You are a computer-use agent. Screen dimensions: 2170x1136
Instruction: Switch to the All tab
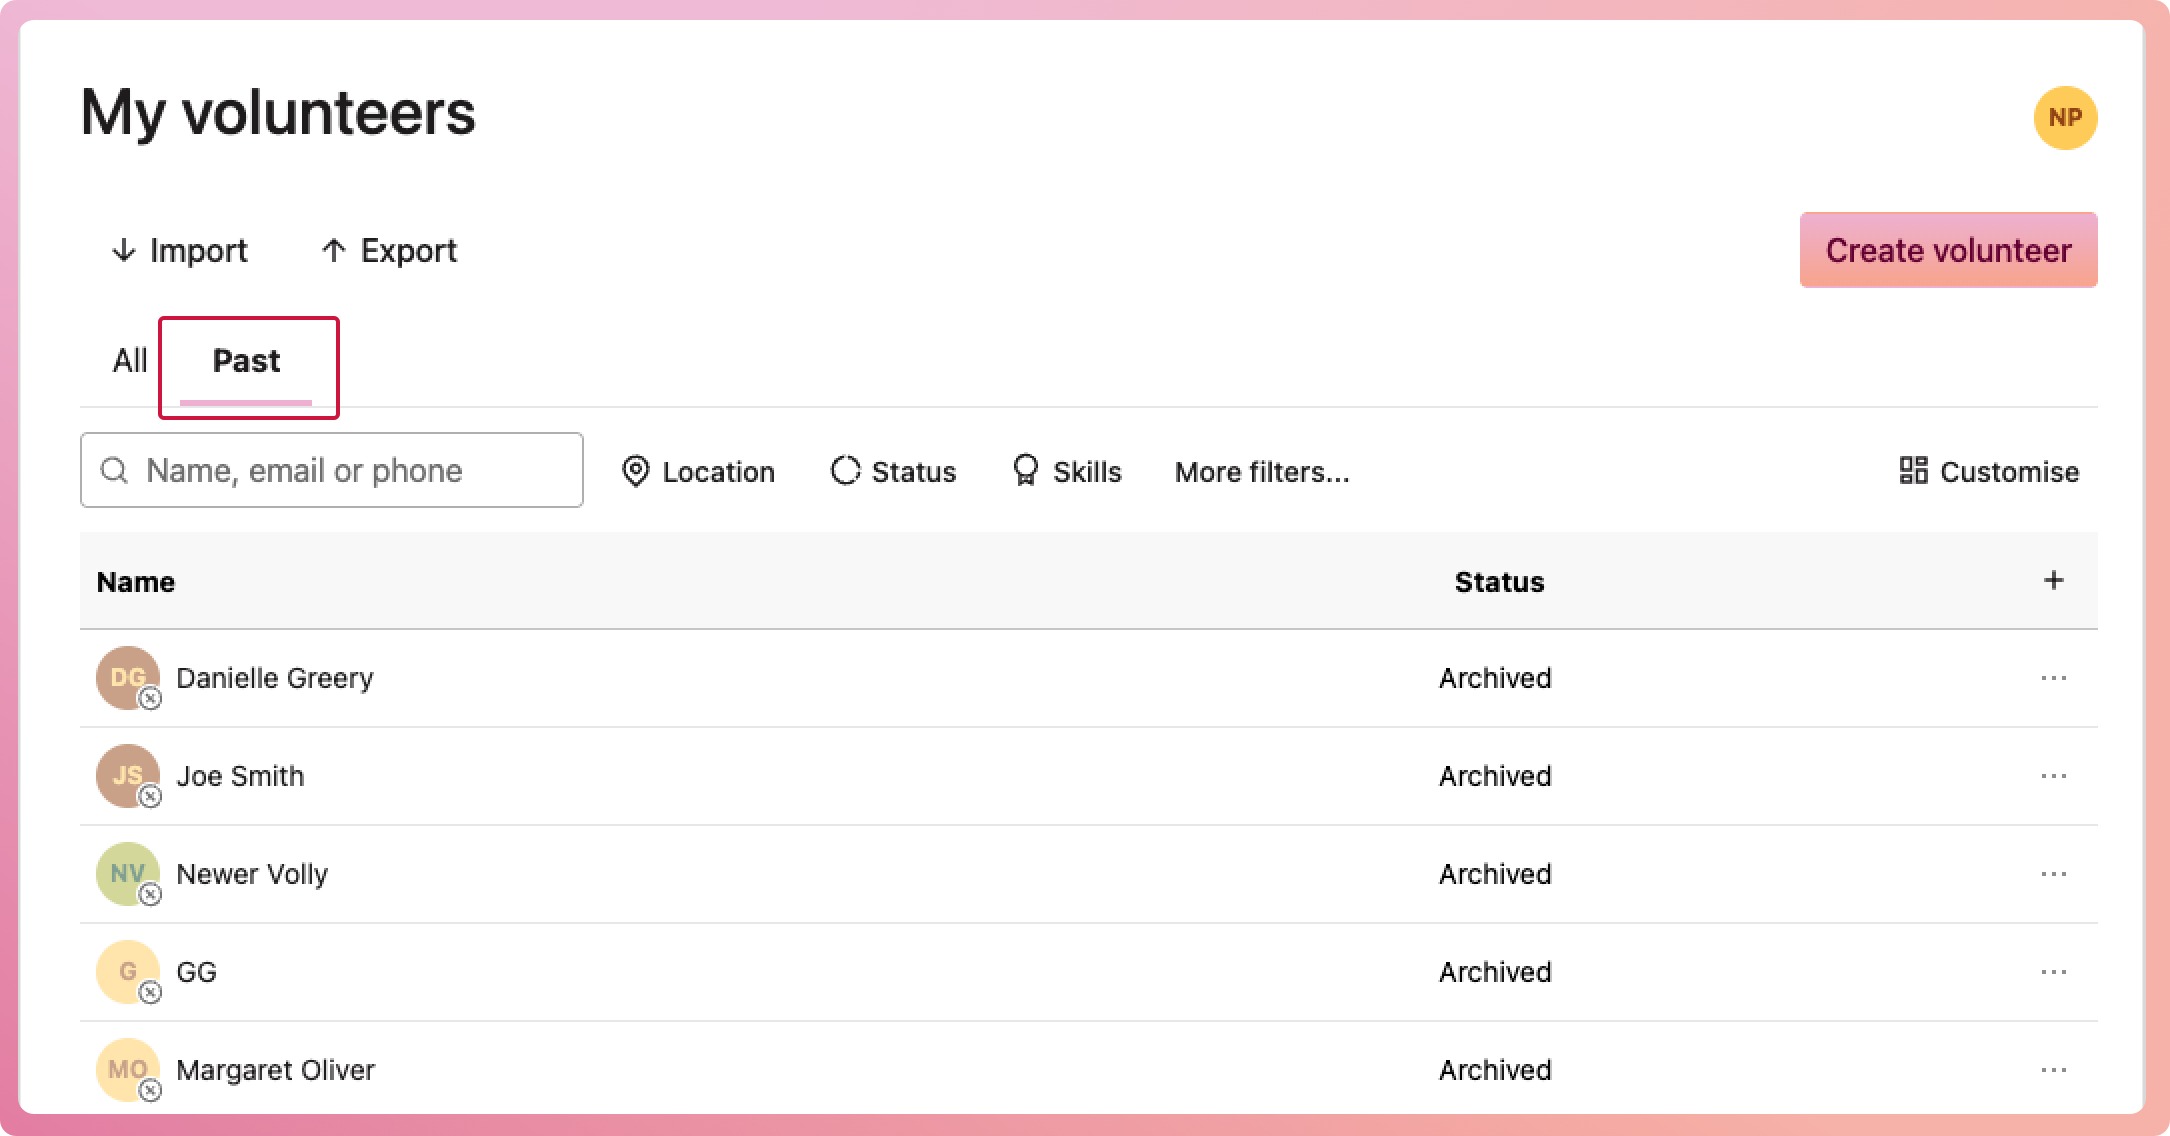click(x=130, y=360)
